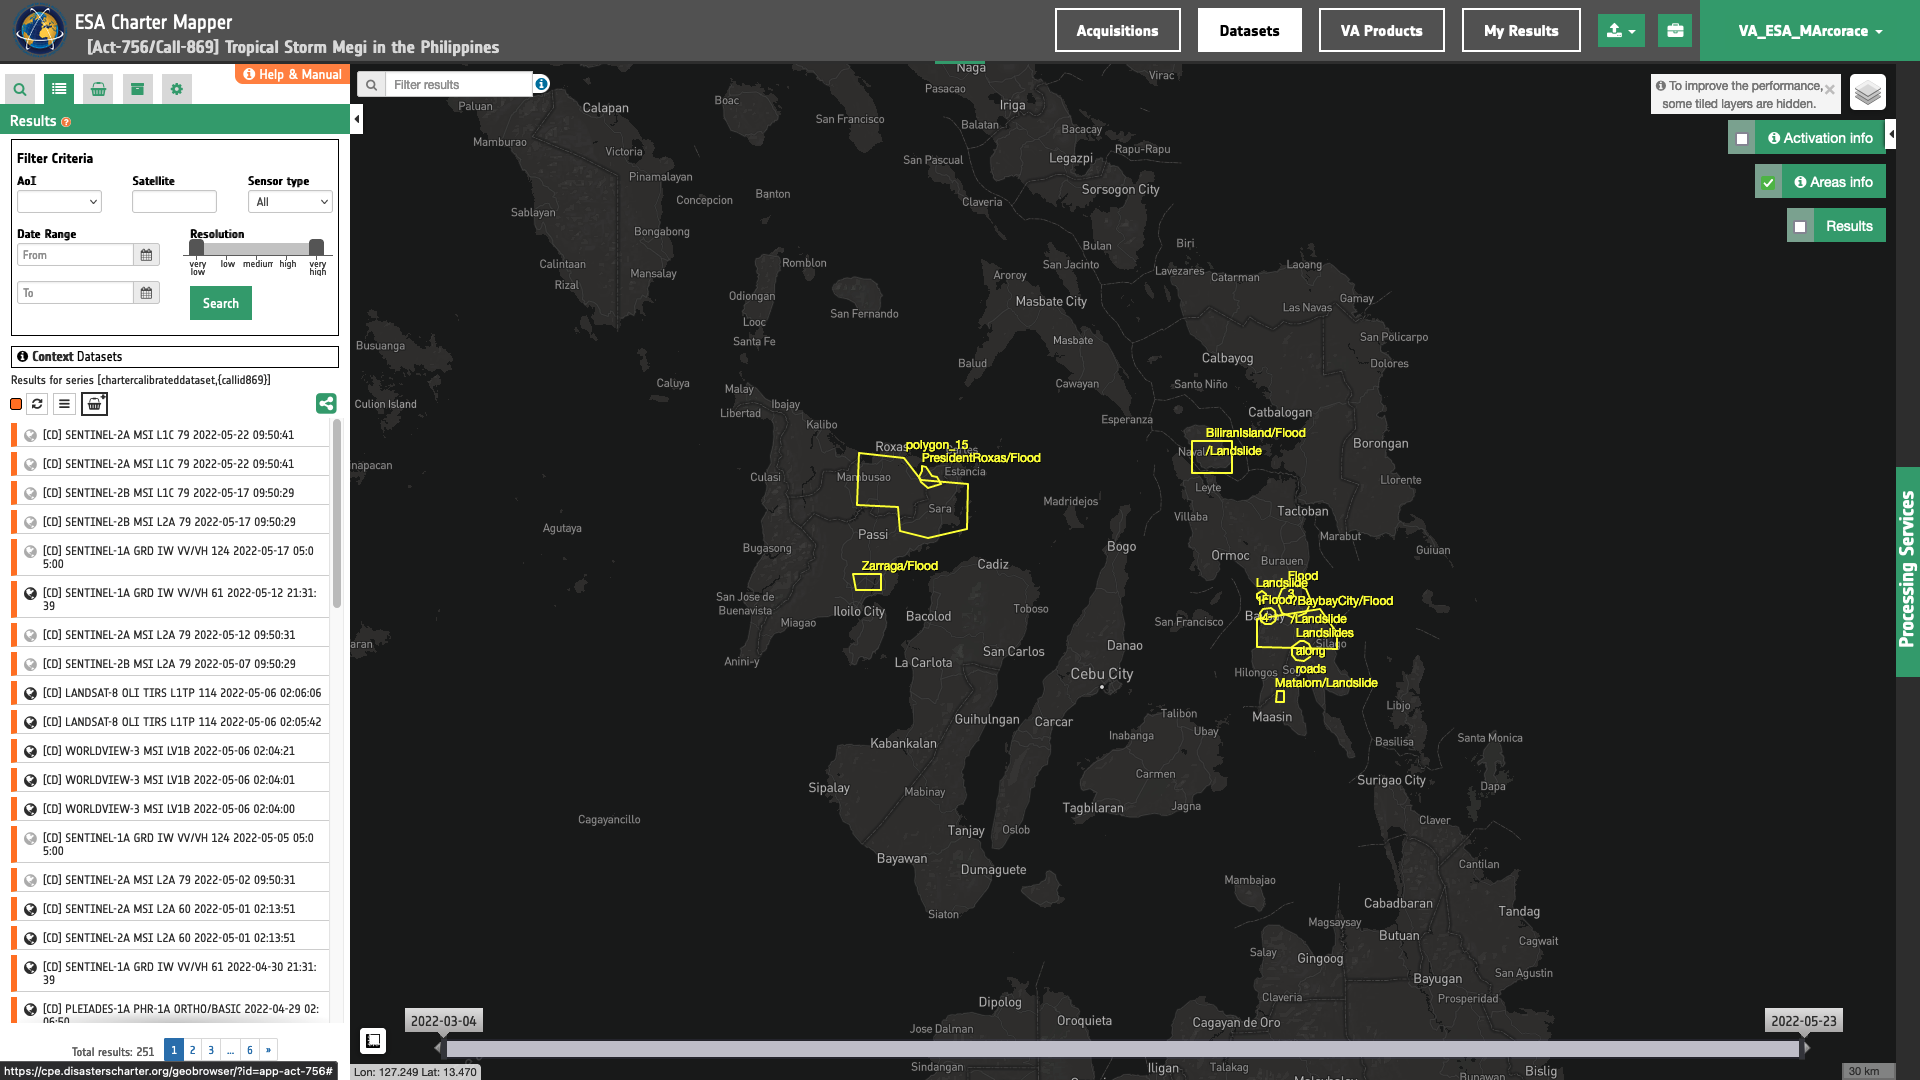Click the green briefcase icon in header
1920x1080 pixels.
pyautogui.click(x=1675, y=31)
